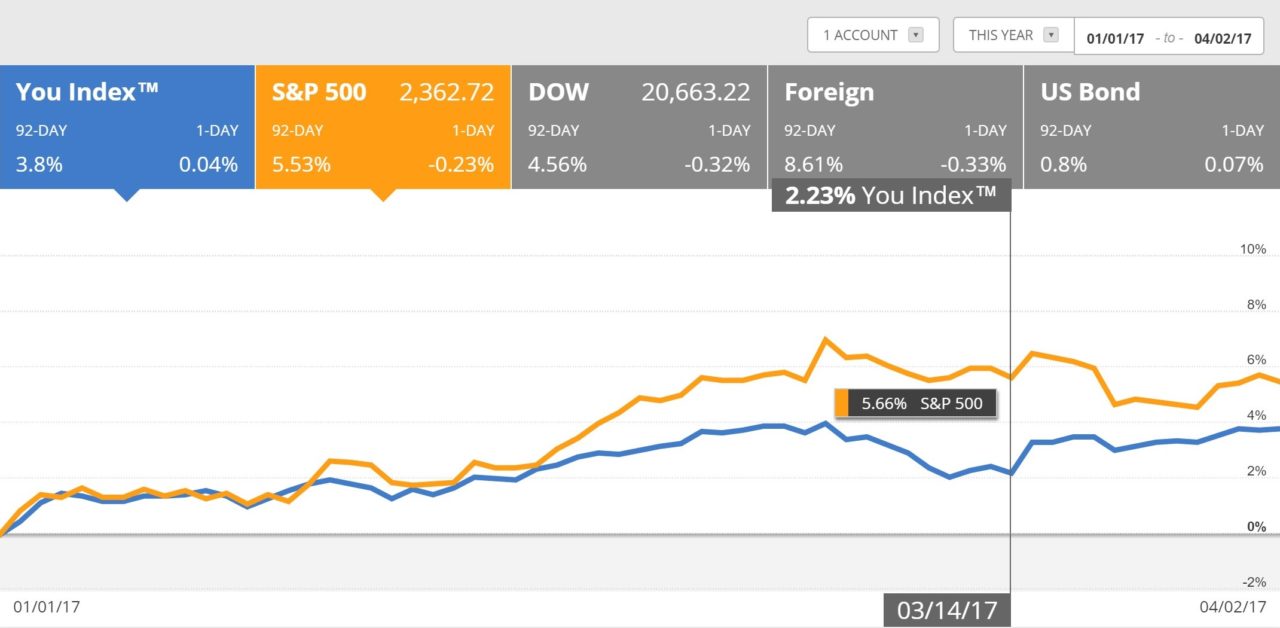Toggle the S&P 500 comparison tile

tap(383, 127)
